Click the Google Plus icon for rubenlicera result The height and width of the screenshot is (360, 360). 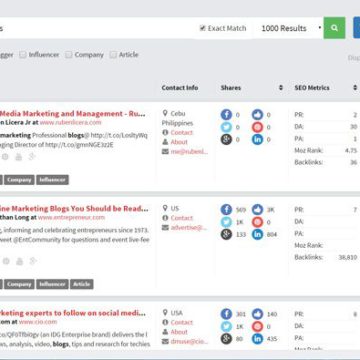[x=226, y=139]
